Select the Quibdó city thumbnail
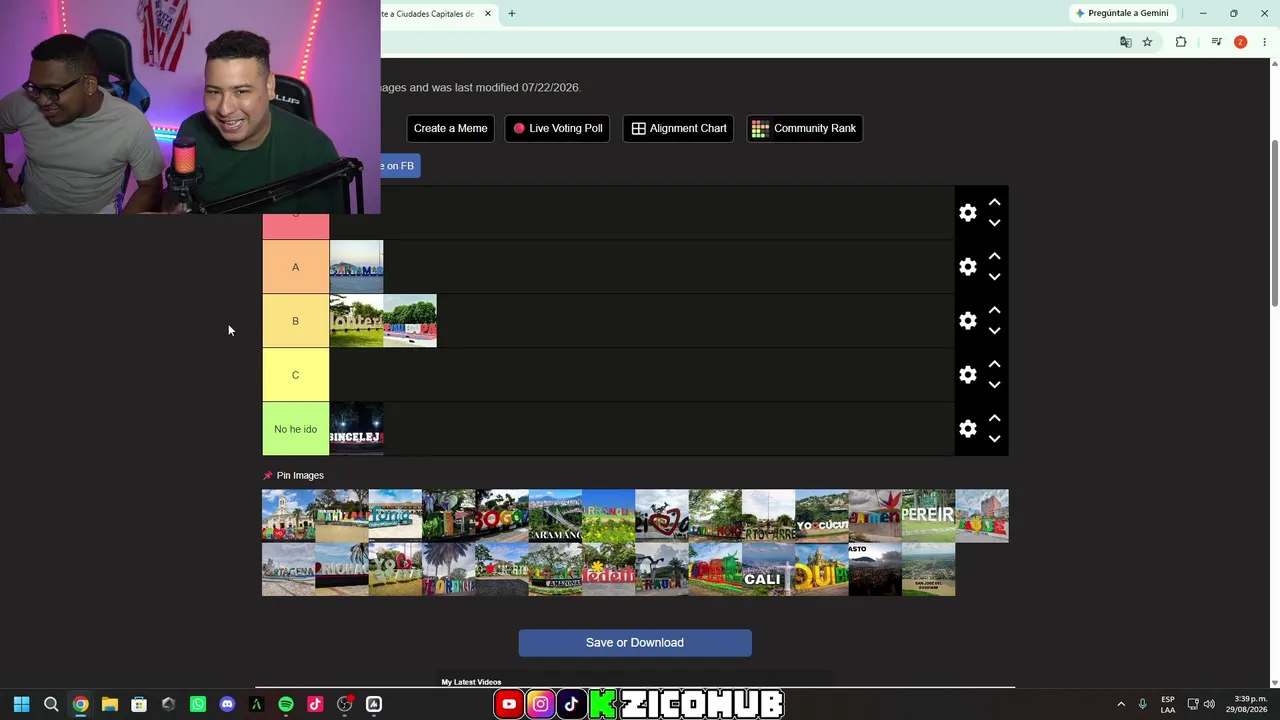Viewport: 1280px width, 720px height. point(822,570)
